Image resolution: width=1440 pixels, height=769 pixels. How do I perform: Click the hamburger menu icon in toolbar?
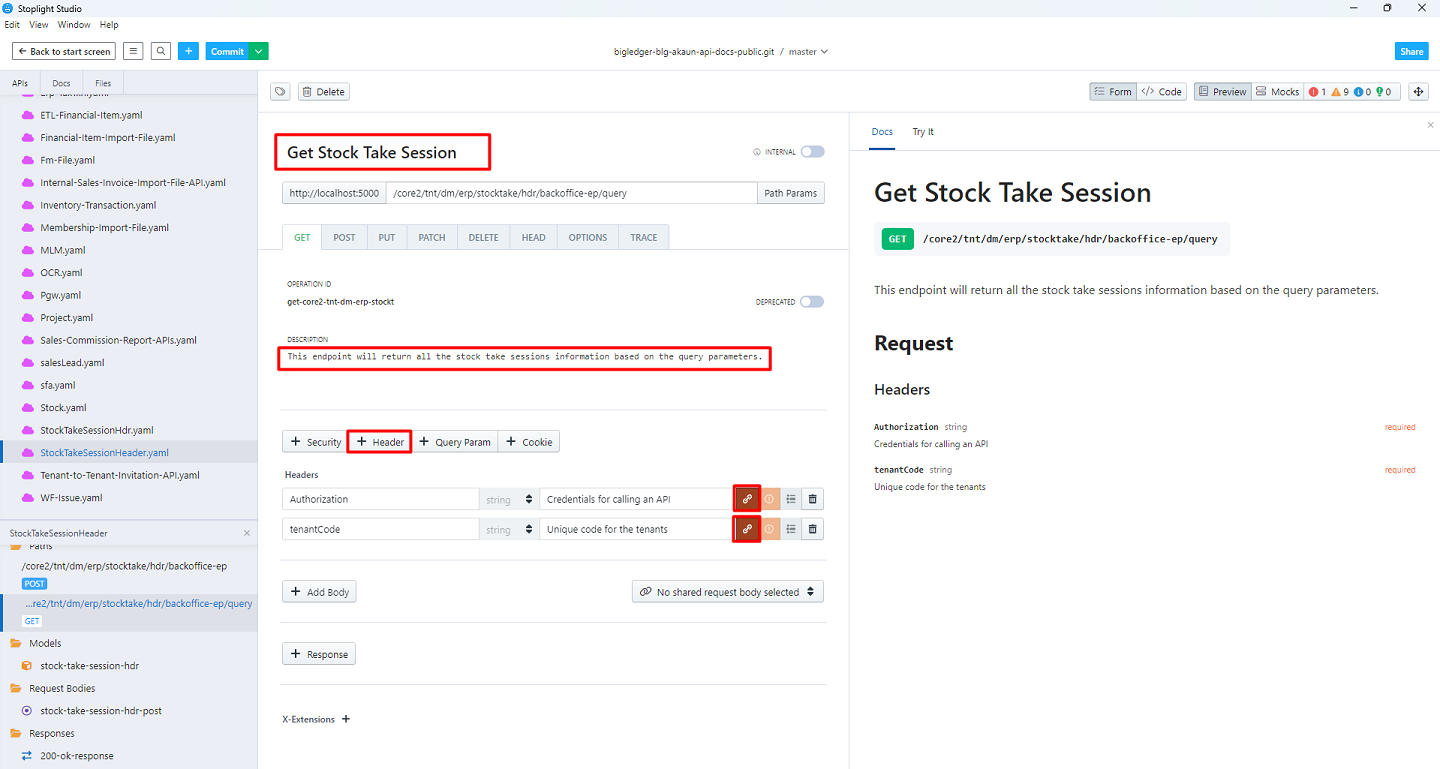click(x=133, y=51)
